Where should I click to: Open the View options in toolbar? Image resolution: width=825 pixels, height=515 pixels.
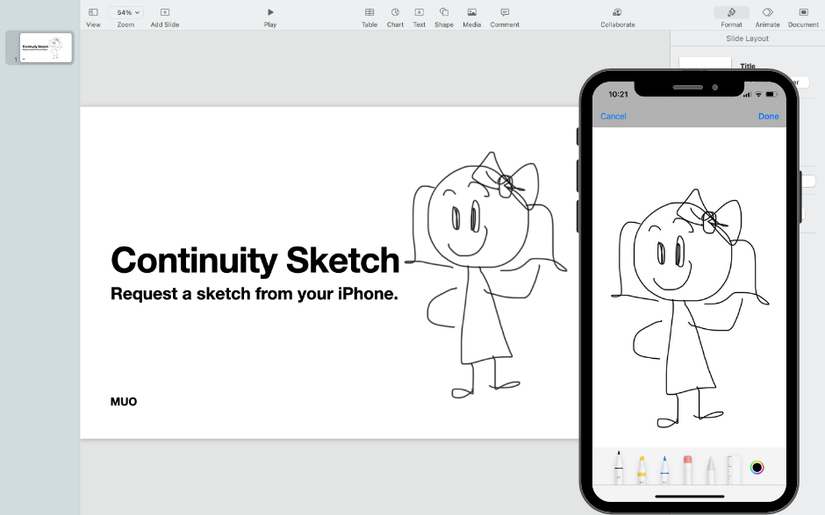click(93, 17)
